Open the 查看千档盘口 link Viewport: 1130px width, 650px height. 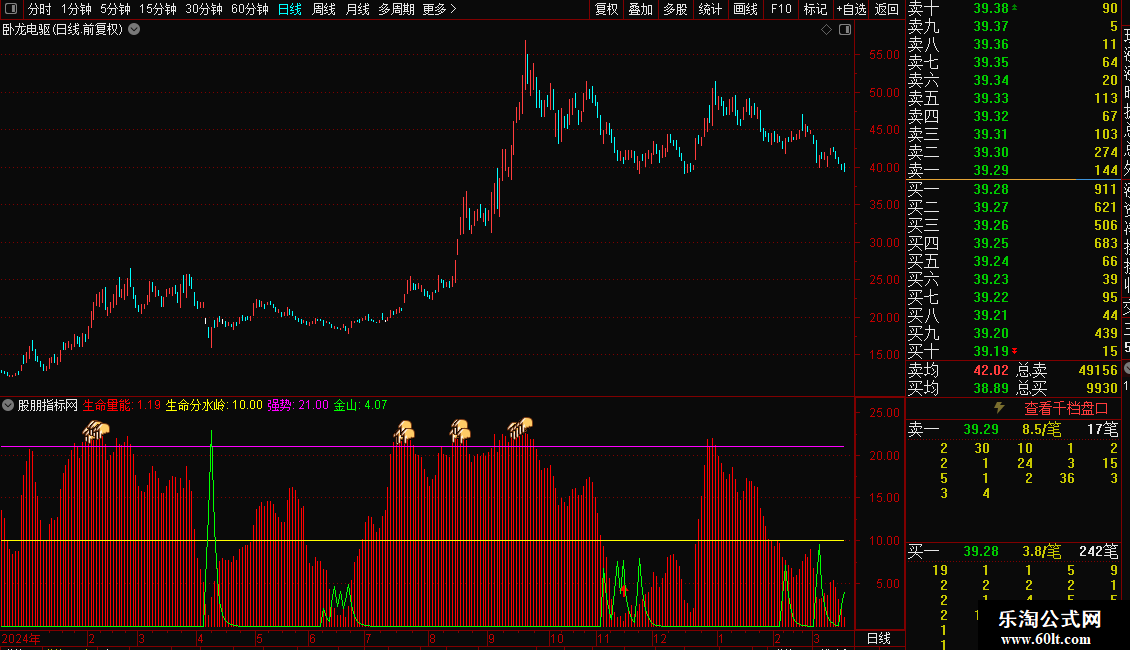pyautogui.click(x=1066, y=408)
